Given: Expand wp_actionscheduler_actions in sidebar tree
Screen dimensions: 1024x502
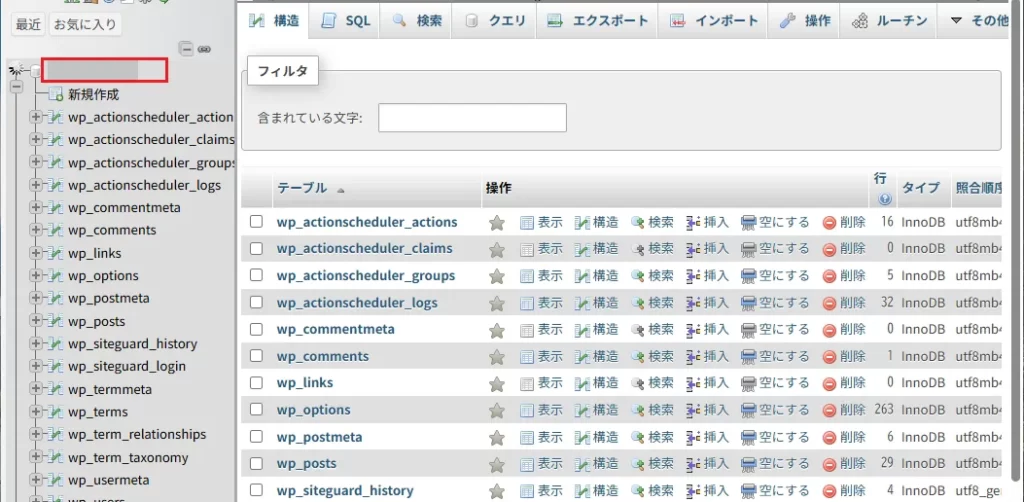Looking at the screenshot, I should click(36, 118).
